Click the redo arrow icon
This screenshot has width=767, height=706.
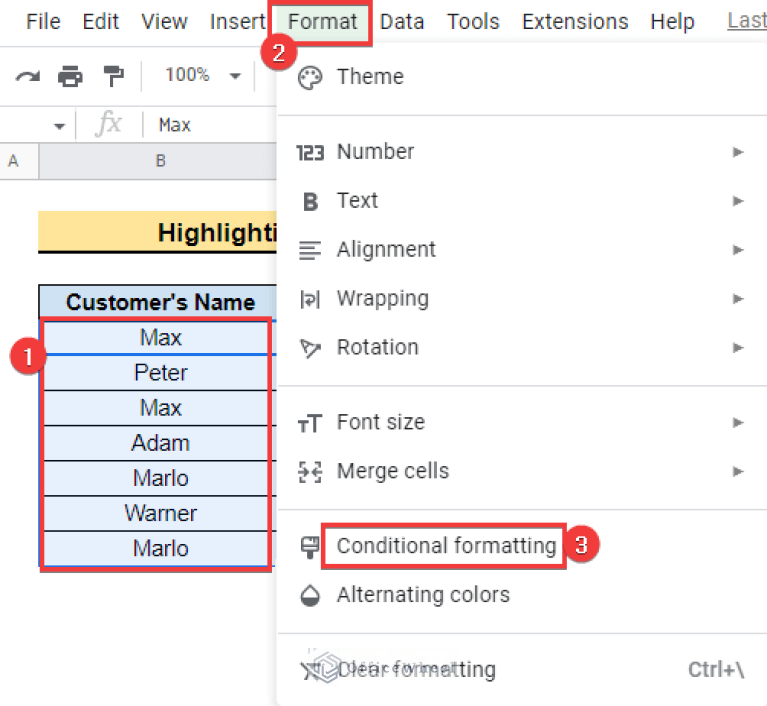(27, 76)
